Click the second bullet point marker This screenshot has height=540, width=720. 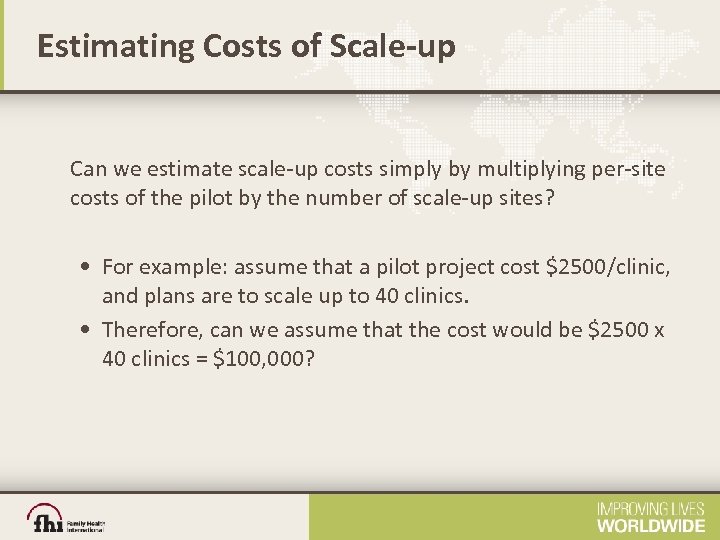pyautogui.click(x=90, y=329)
